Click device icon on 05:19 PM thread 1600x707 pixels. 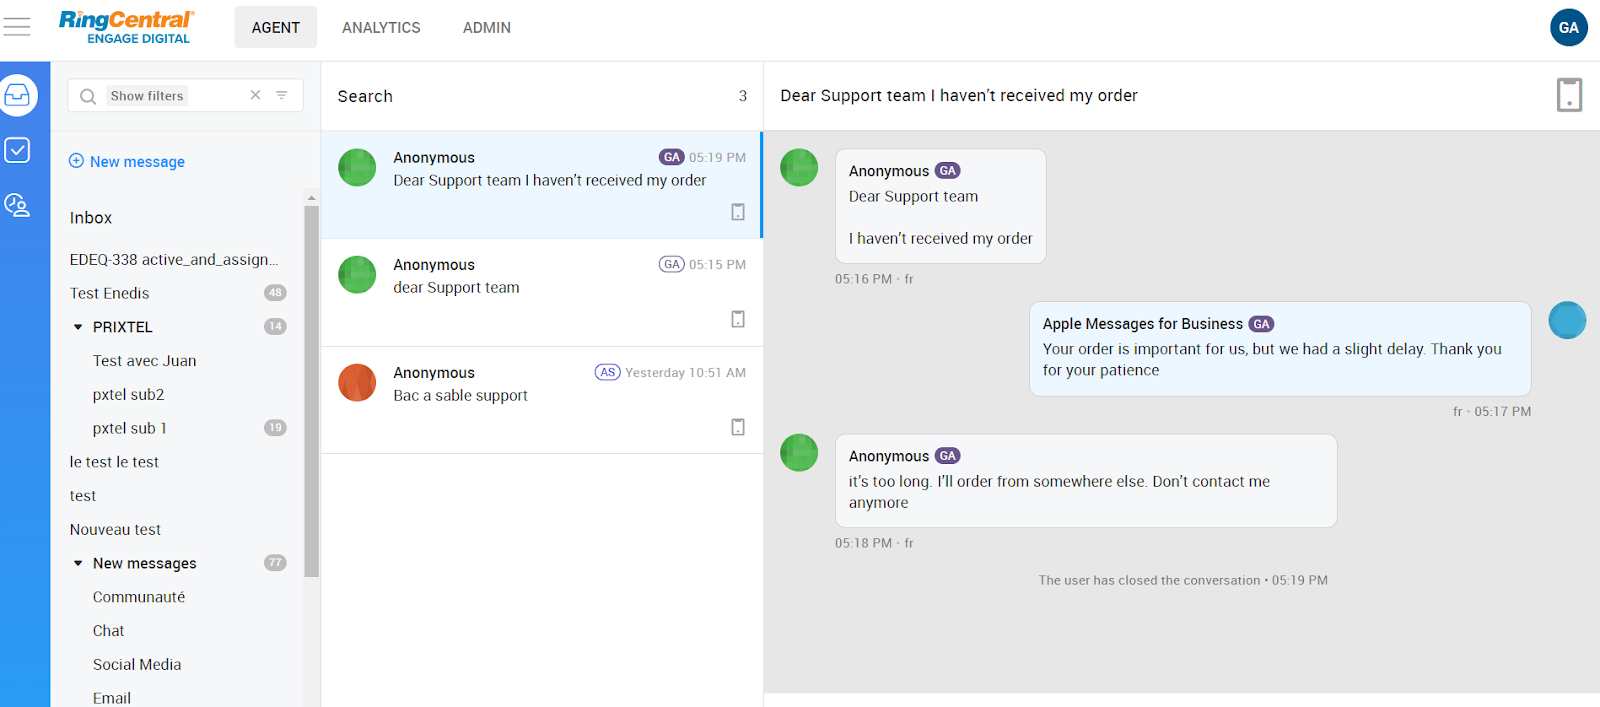point(738,212)
